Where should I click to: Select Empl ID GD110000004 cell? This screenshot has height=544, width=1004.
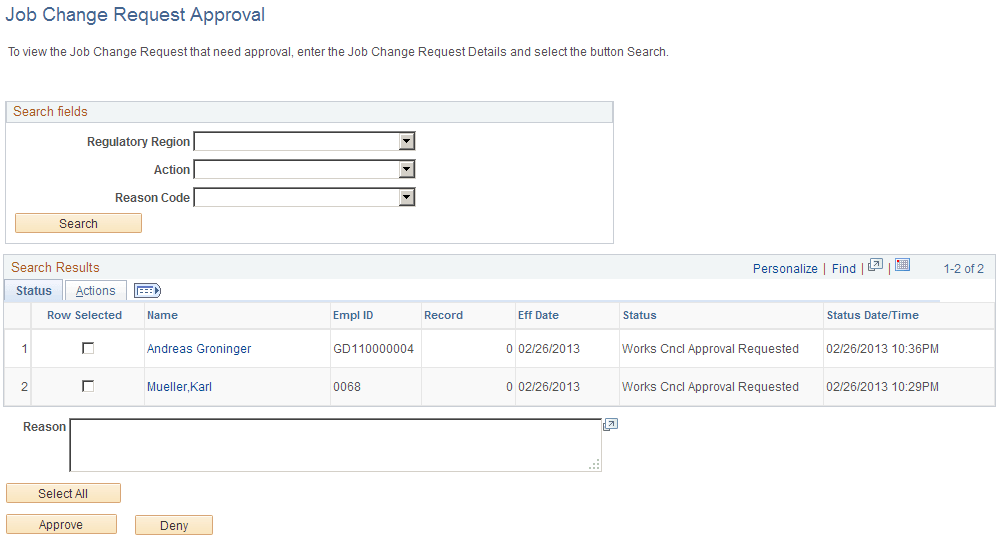pyautogui.click(x=373, y=349)
